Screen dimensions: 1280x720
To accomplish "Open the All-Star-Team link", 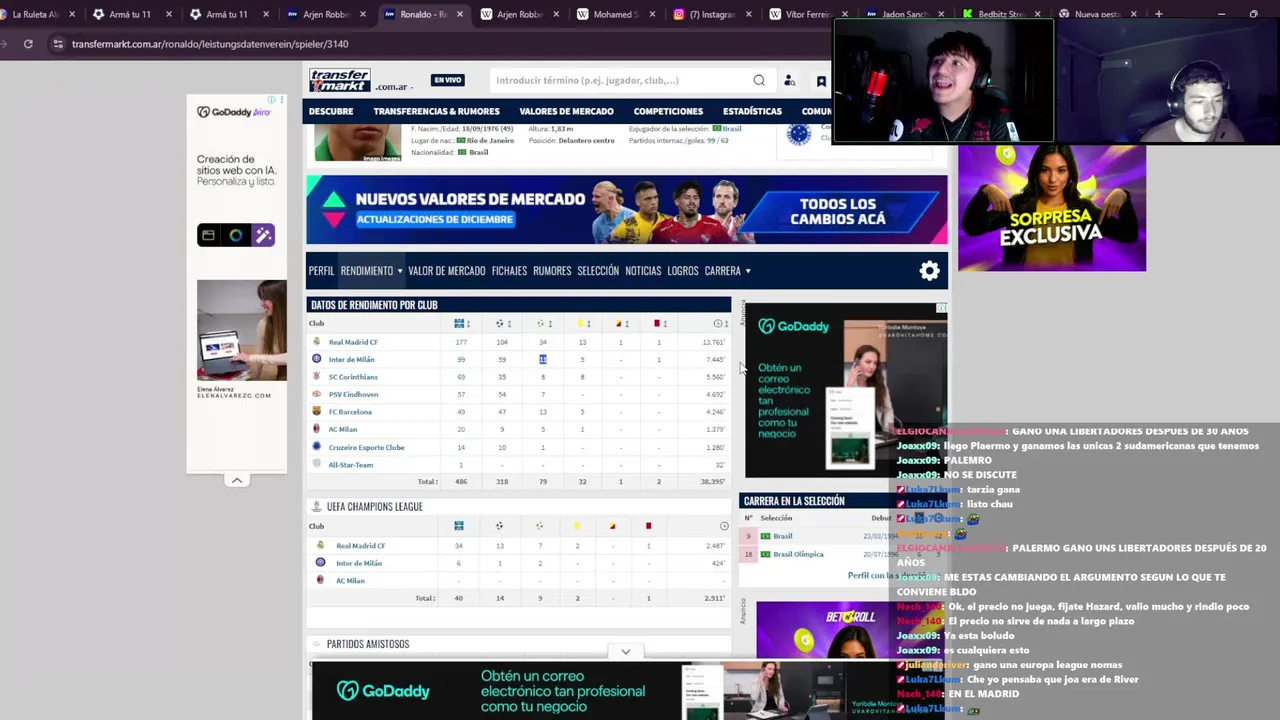I will 351,465.
